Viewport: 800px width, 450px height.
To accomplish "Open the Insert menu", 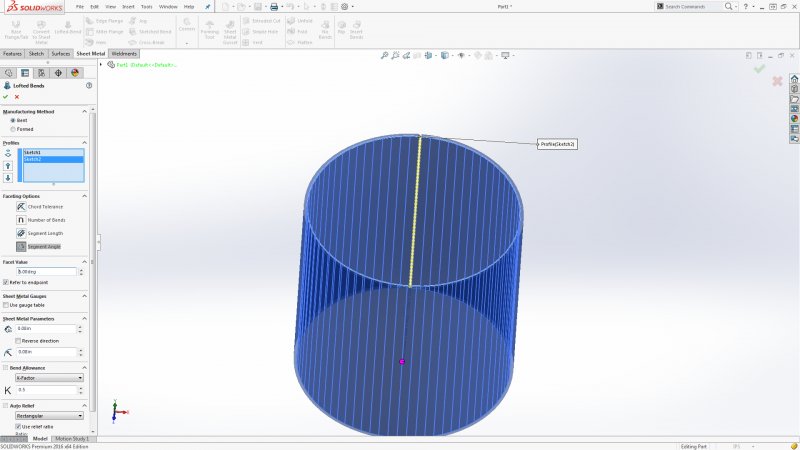I will 128,6.
